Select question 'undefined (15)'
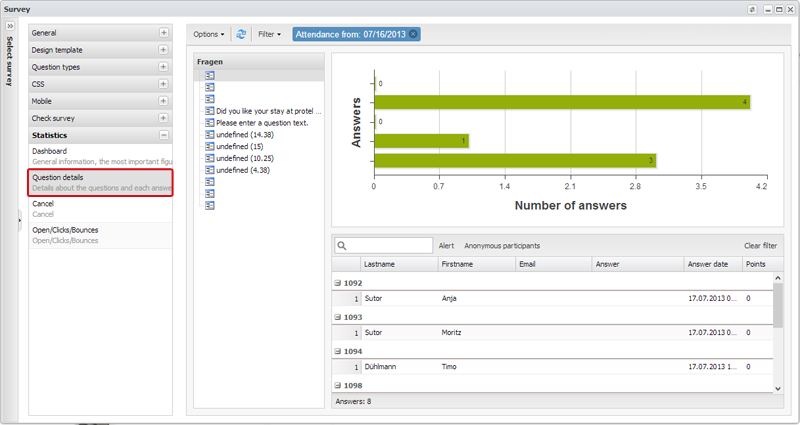 click(x=240, y=146)
